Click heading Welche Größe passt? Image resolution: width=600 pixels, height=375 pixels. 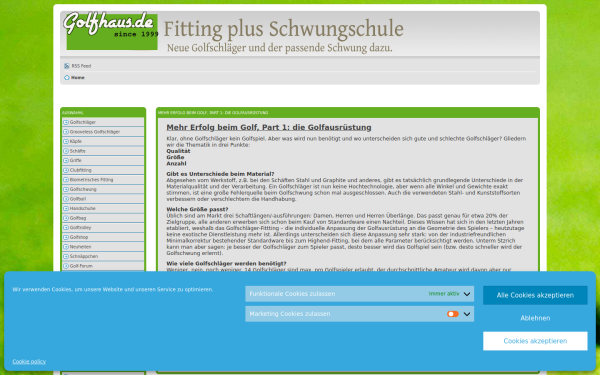click(x=197, y=209)
